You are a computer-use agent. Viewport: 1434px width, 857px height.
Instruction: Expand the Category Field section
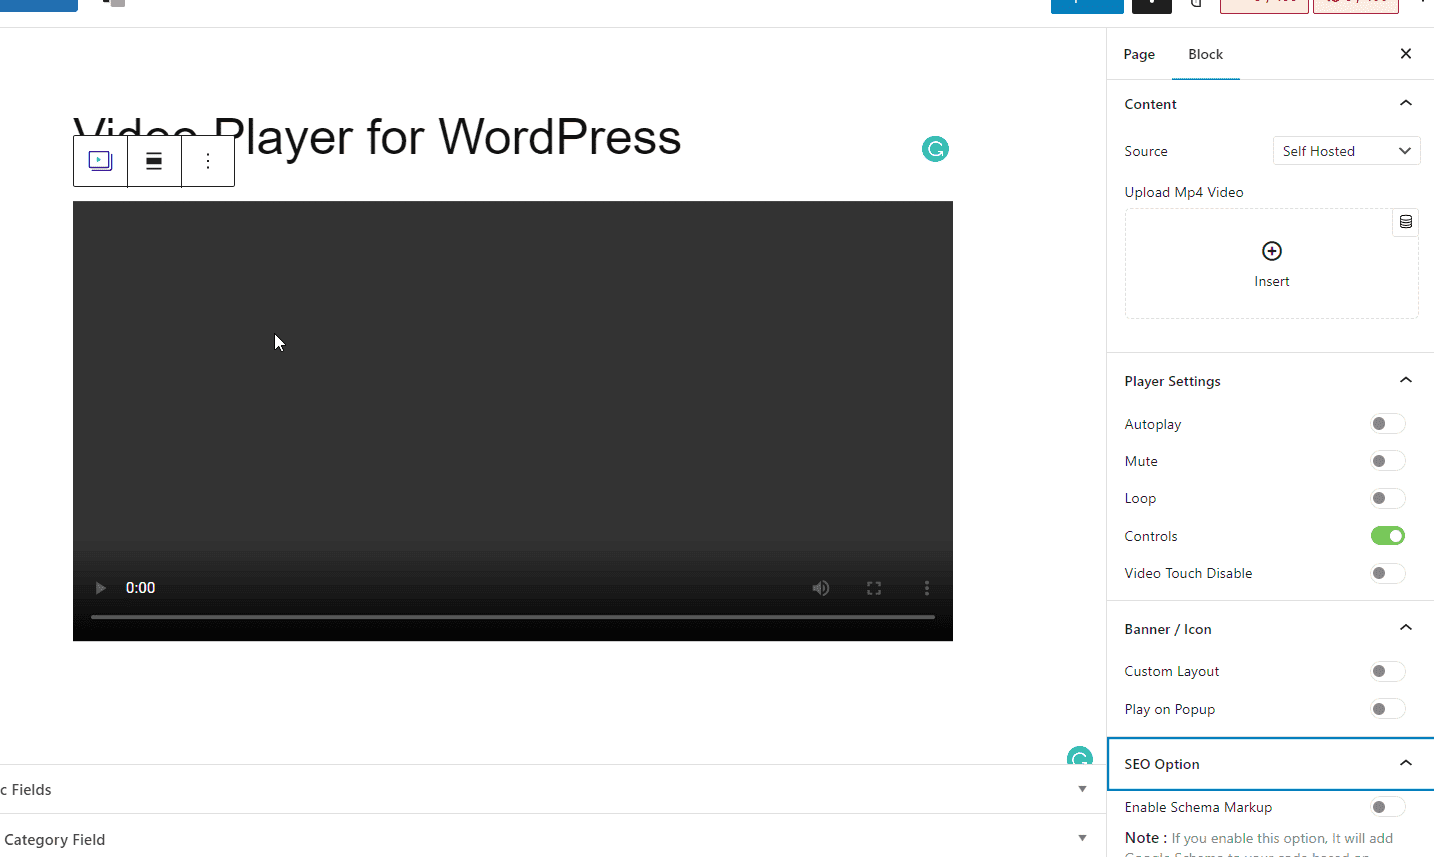tap(1082, 838)
